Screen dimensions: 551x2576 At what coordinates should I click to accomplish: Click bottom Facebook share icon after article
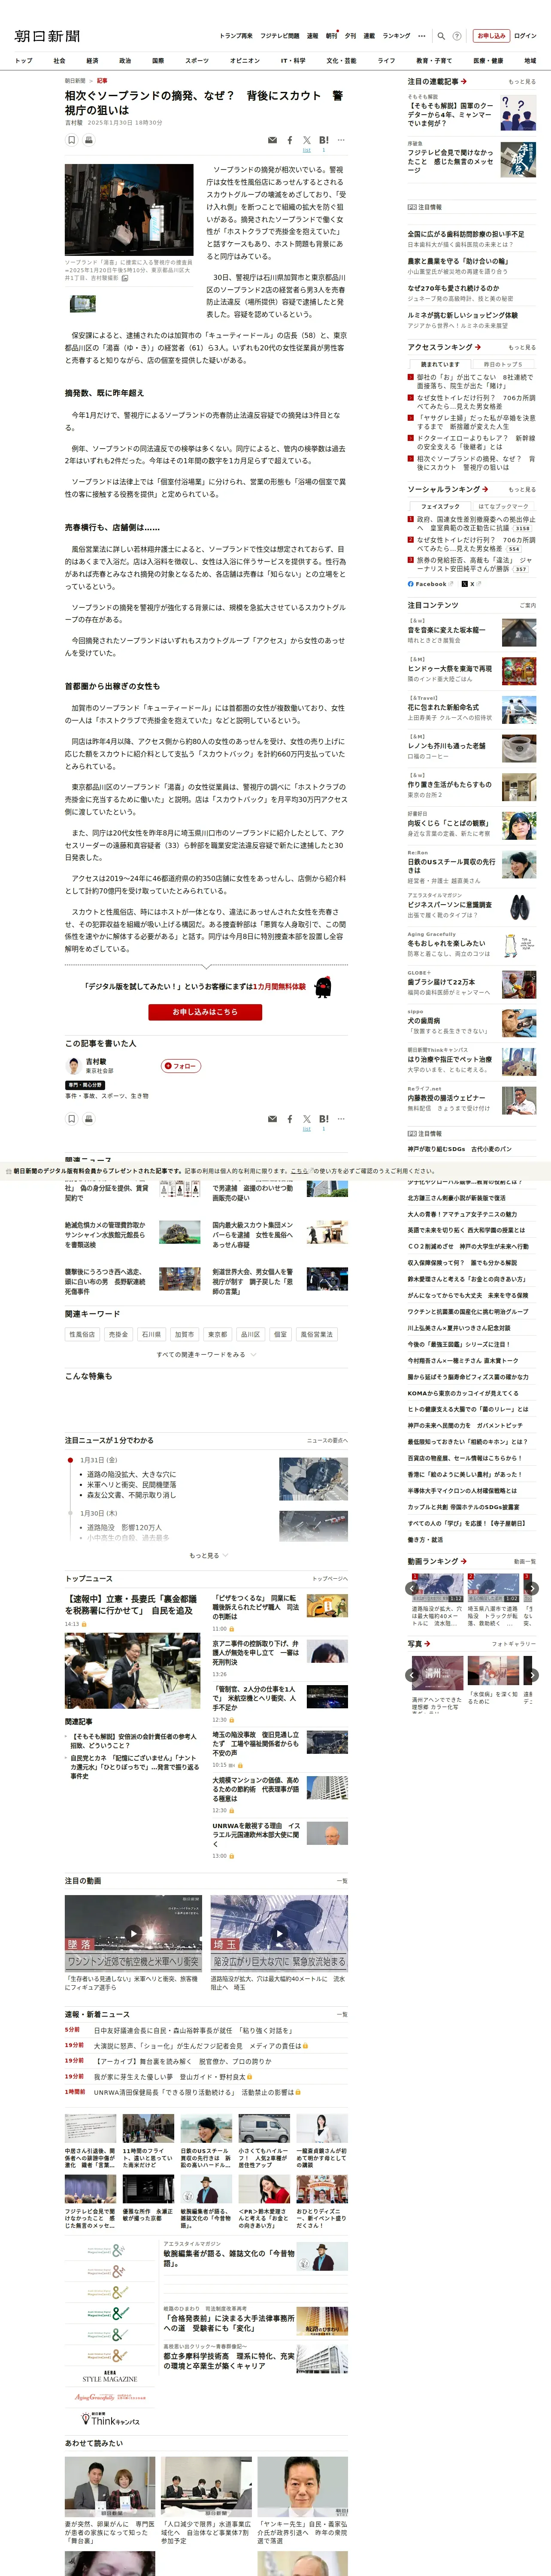pos(290,1119)
